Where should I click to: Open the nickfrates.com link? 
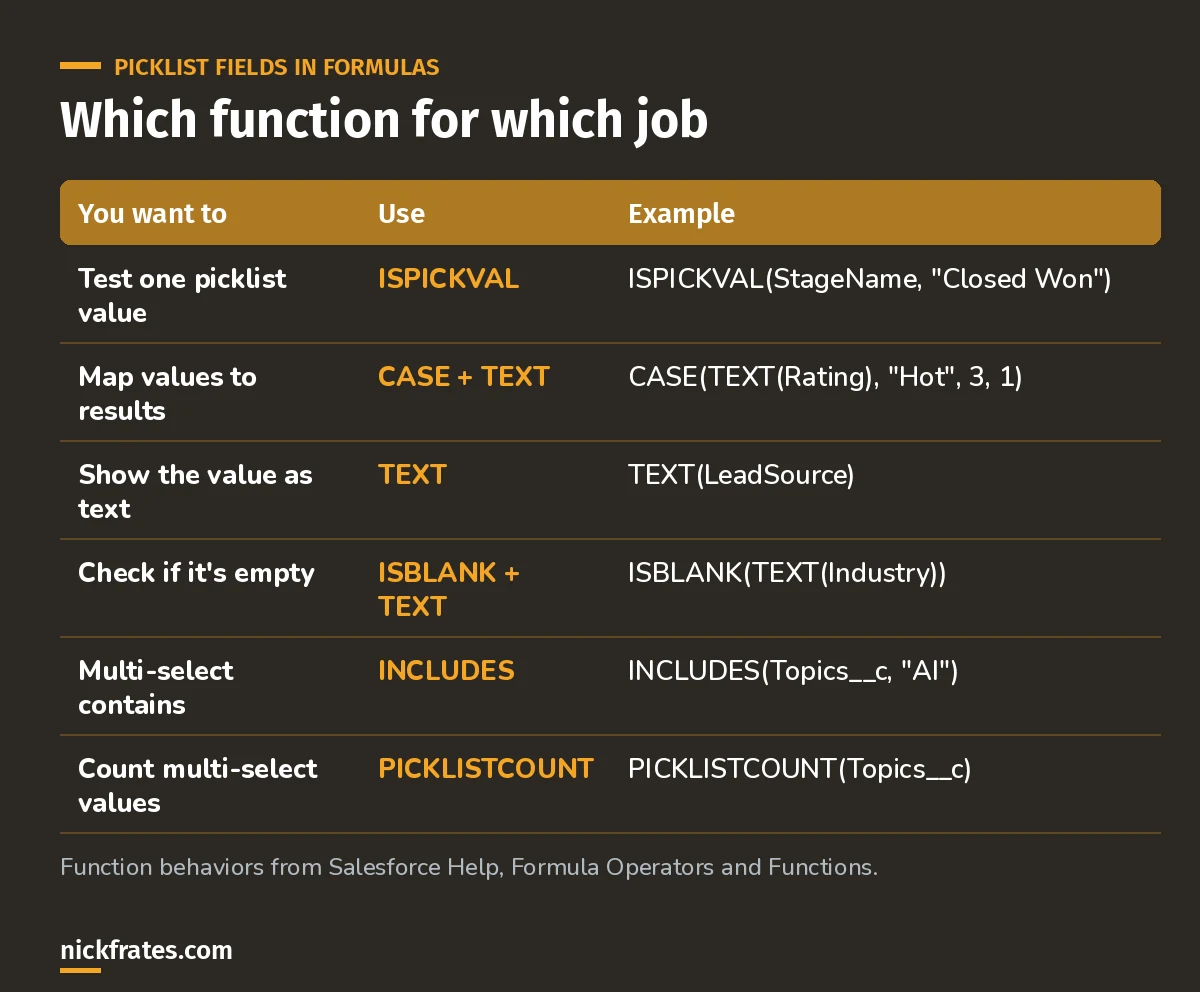[146, 950]
